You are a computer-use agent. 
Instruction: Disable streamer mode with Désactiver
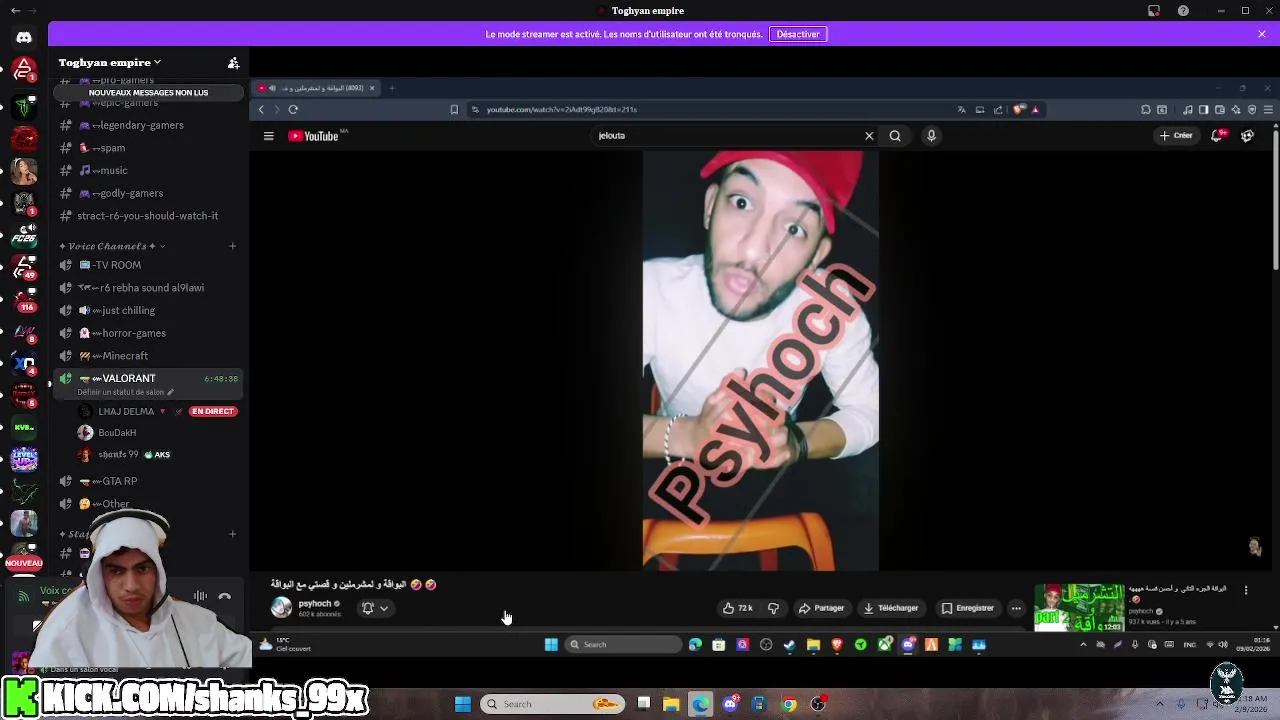[798, 34]
